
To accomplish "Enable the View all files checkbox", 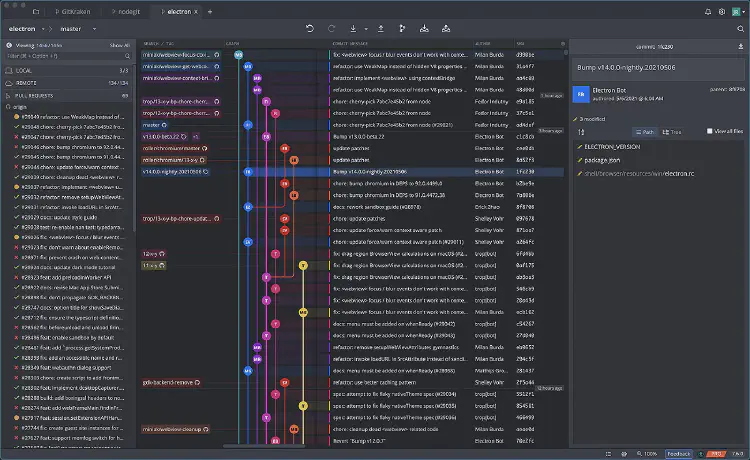I will pyautogui.click(x=709, y=131).
